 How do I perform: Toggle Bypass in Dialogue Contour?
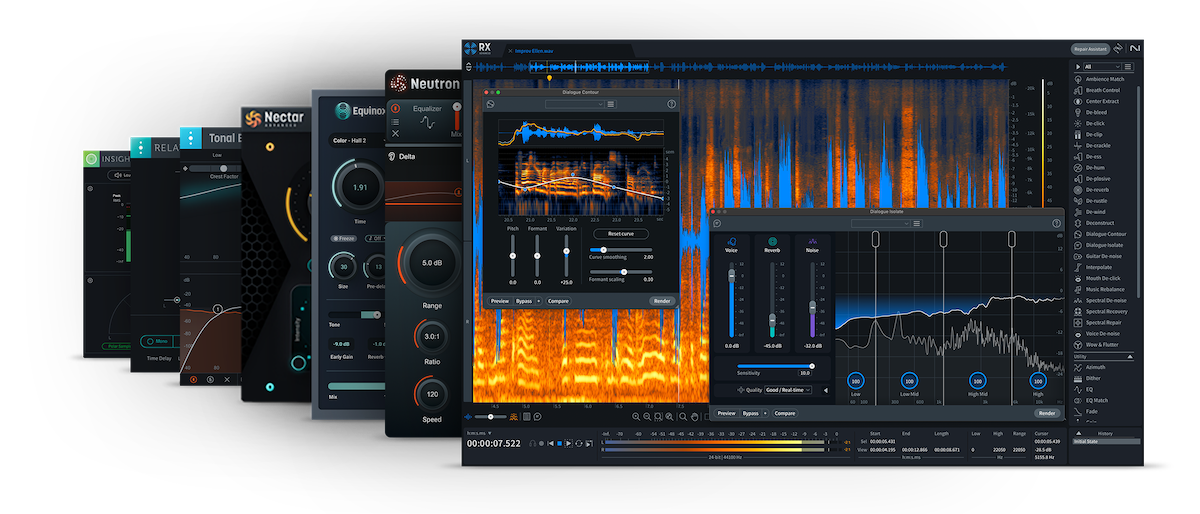[x=524, y=300]
